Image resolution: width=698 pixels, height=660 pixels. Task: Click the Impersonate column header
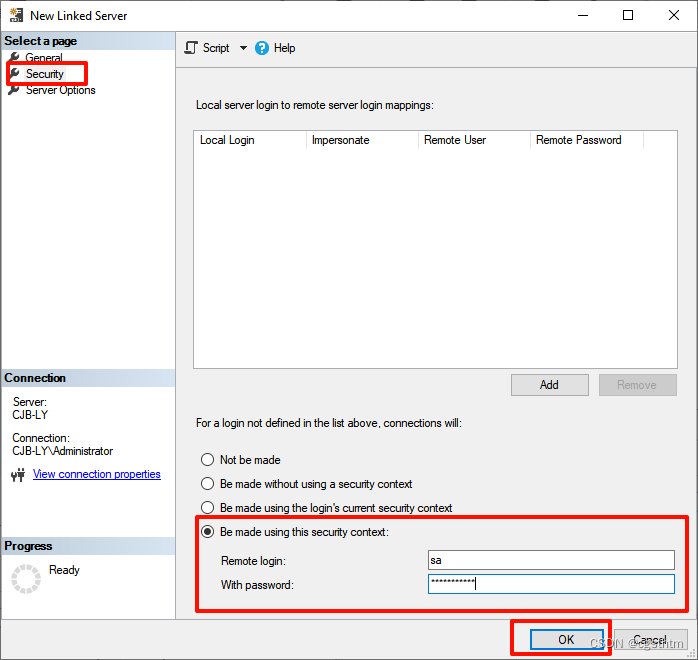coord(362,140)
